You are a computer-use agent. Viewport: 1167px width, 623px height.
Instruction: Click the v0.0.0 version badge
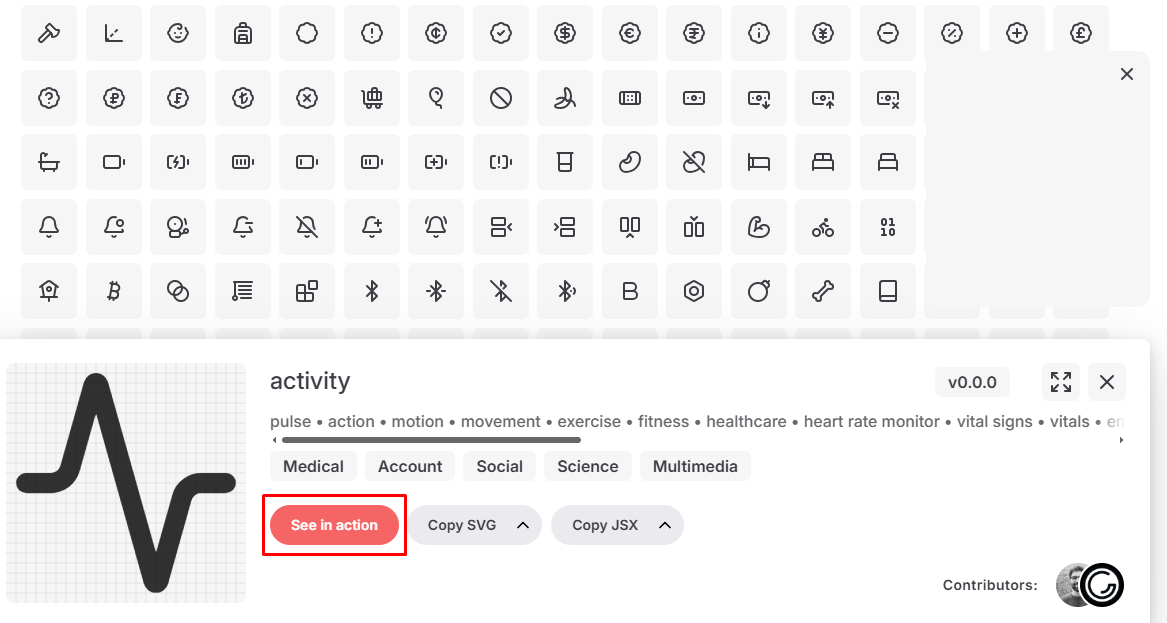tap(972, 382)
